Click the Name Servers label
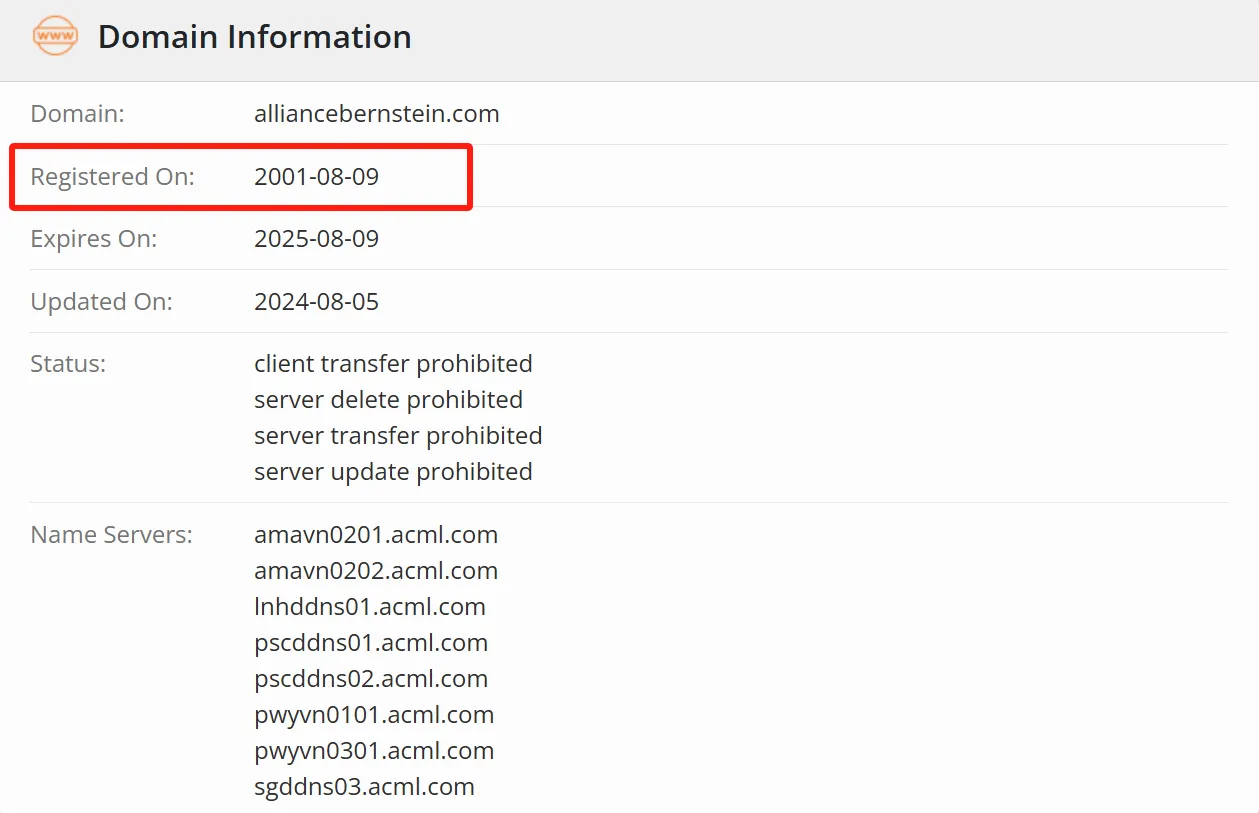Screen dimensions: 1259x813 (112, 535)
